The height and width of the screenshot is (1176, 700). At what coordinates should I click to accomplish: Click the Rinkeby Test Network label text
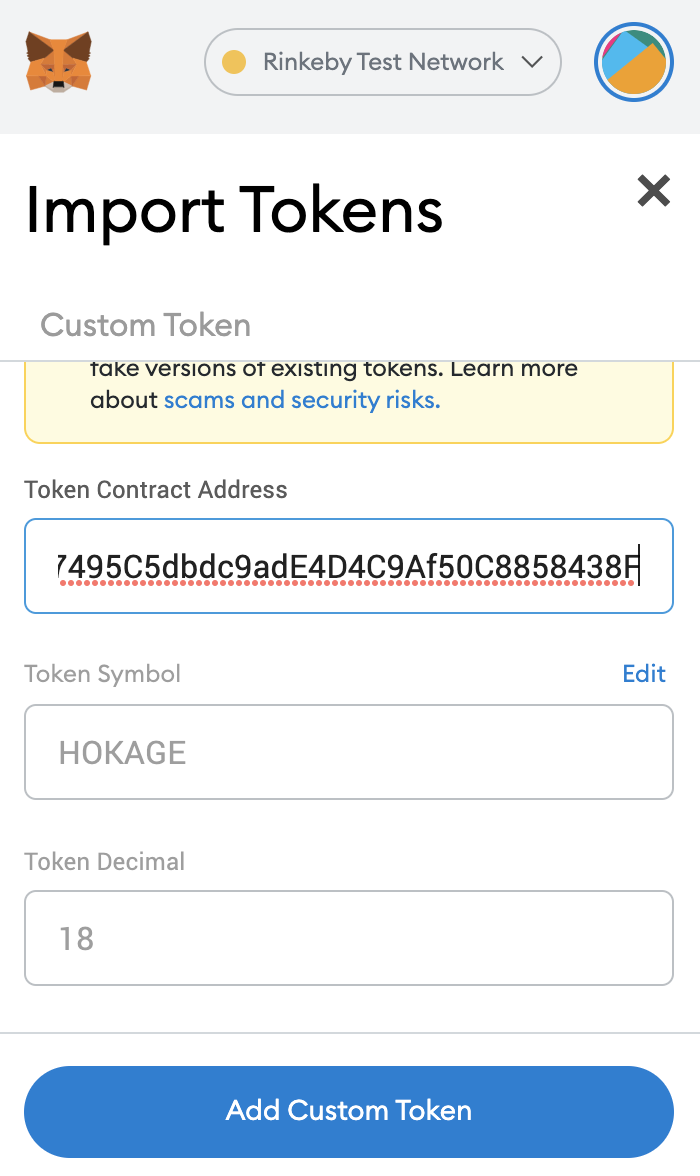[x=383, y=62]
